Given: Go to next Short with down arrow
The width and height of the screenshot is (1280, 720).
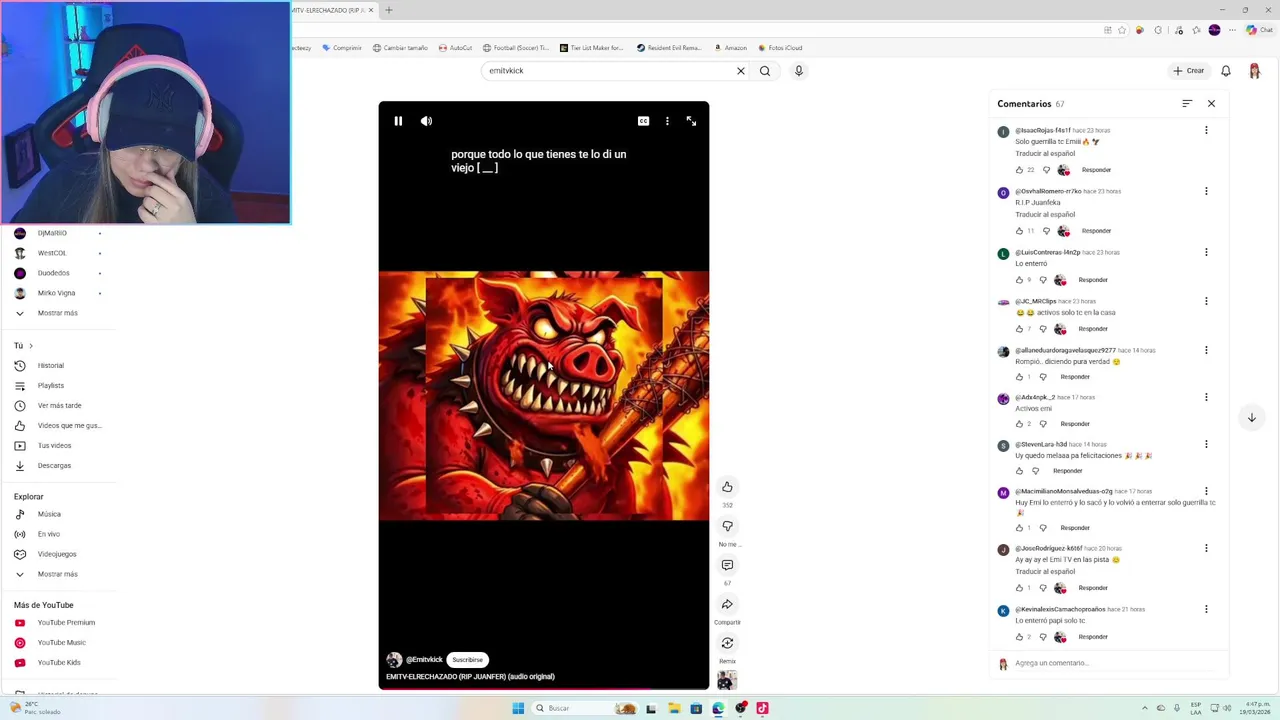Looking at the screenshot, I should click(x=1251, y=418).
